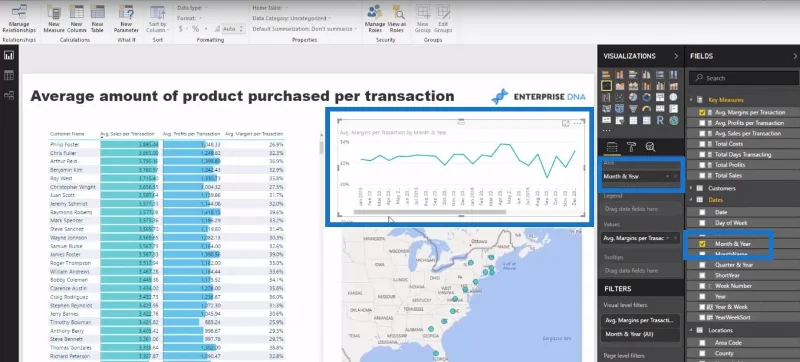Switch to Model relationships view in sidebar

(x=9, y=95)
